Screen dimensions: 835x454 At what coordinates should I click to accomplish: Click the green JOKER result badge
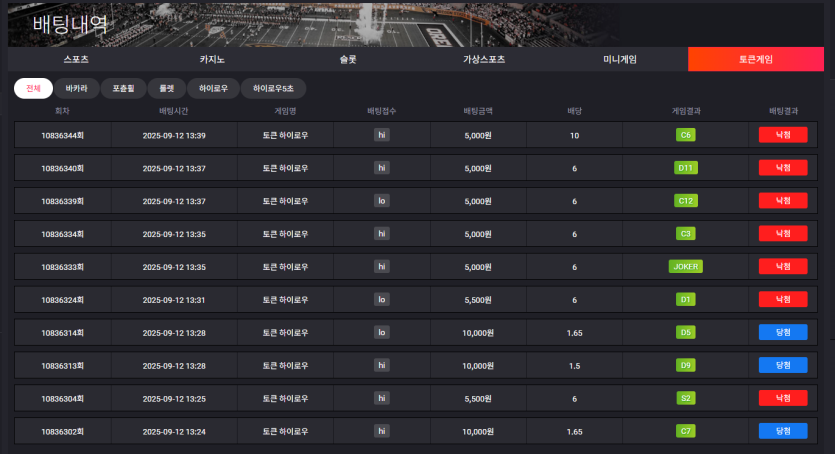click(x=686, y=267)
